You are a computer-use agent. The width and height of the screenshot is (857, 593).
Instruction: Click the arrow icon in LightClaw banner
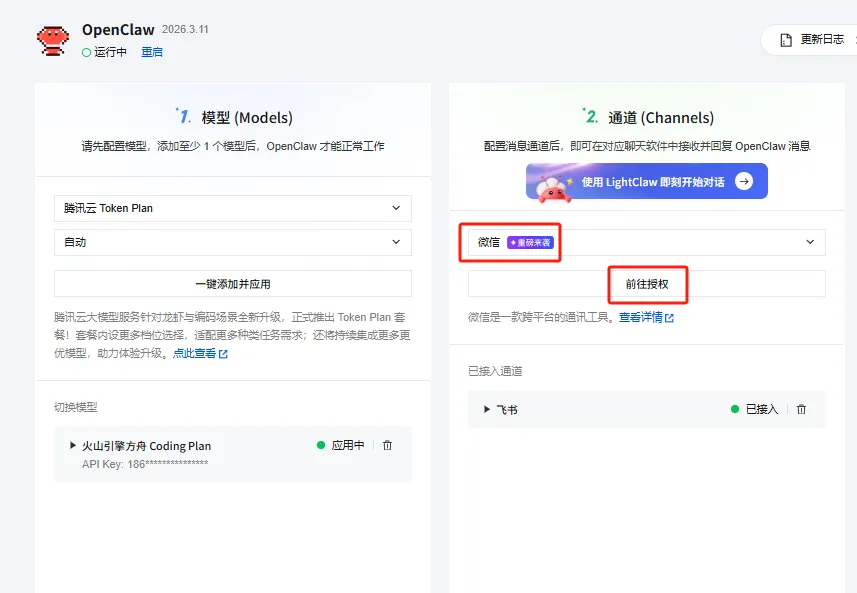click(744, 181)
